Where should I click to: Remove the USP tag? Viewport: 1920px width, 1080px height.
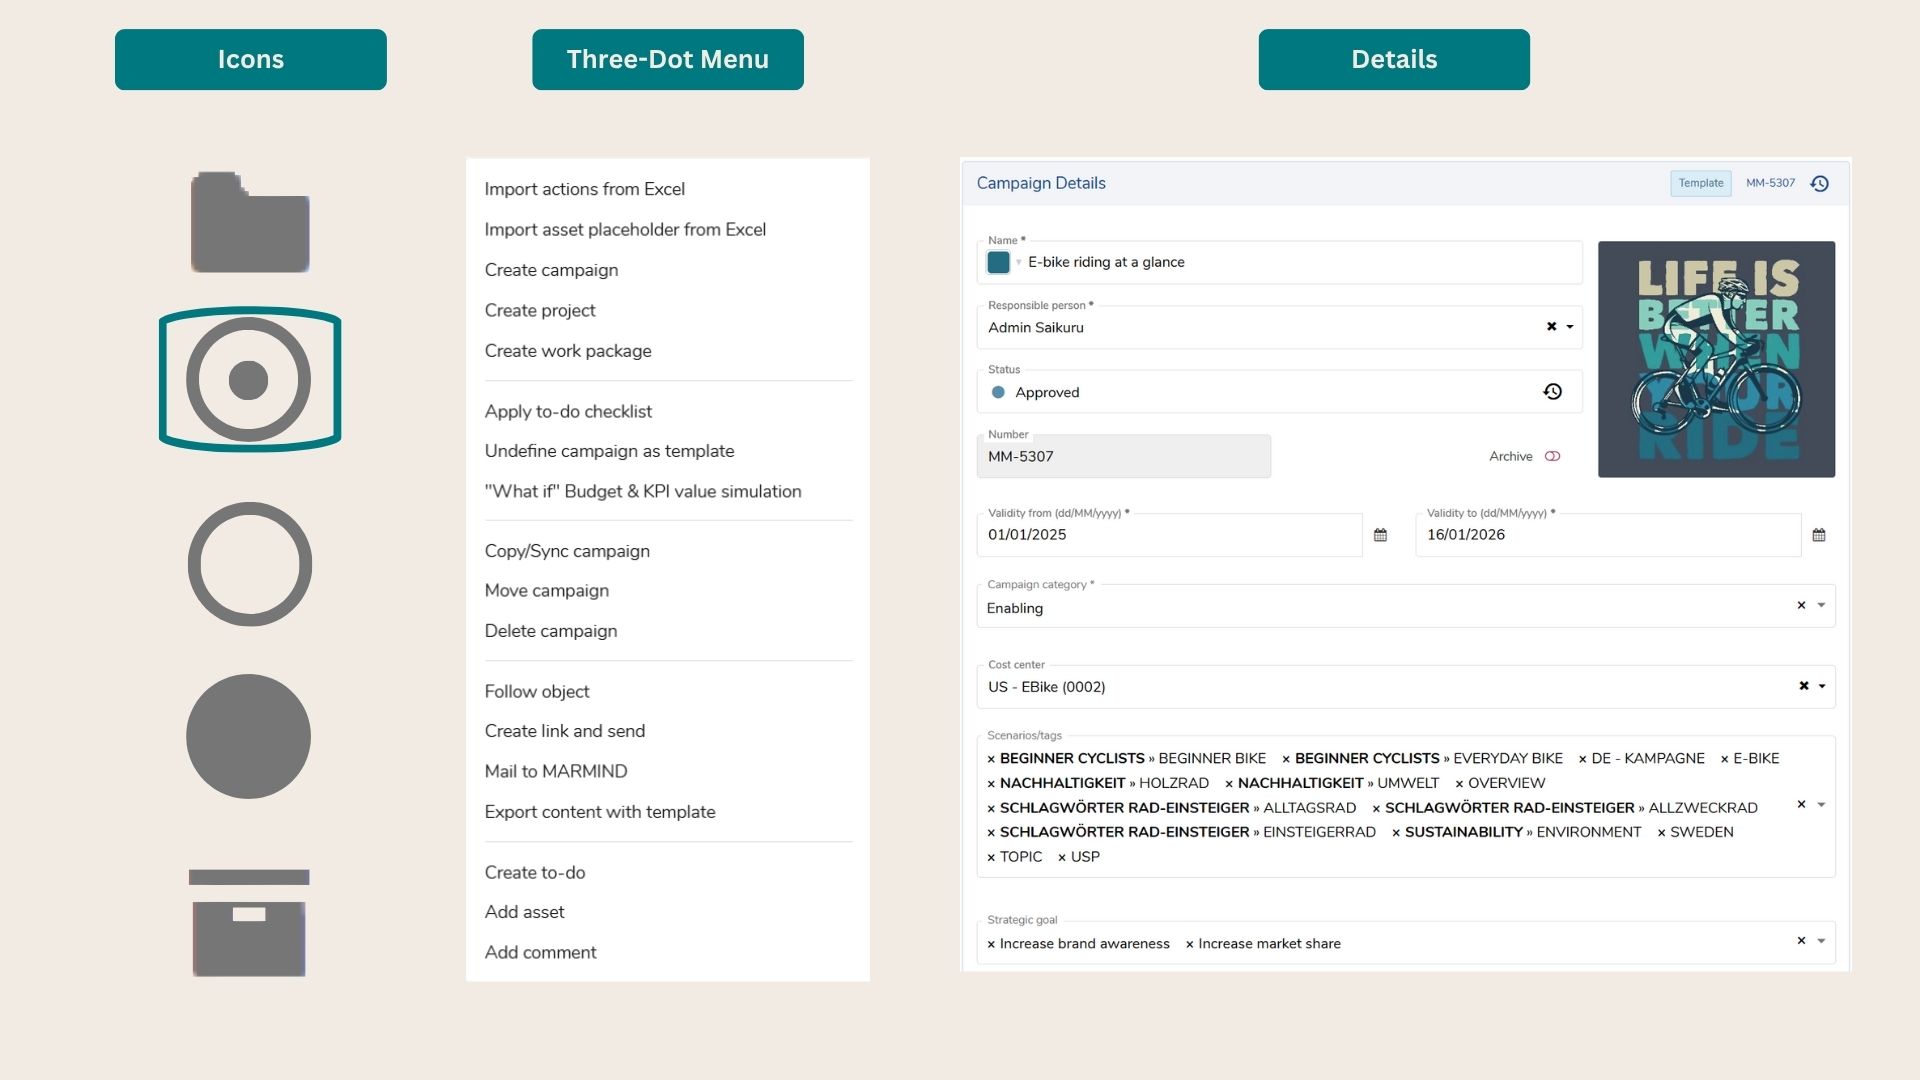coord(1062,858)
